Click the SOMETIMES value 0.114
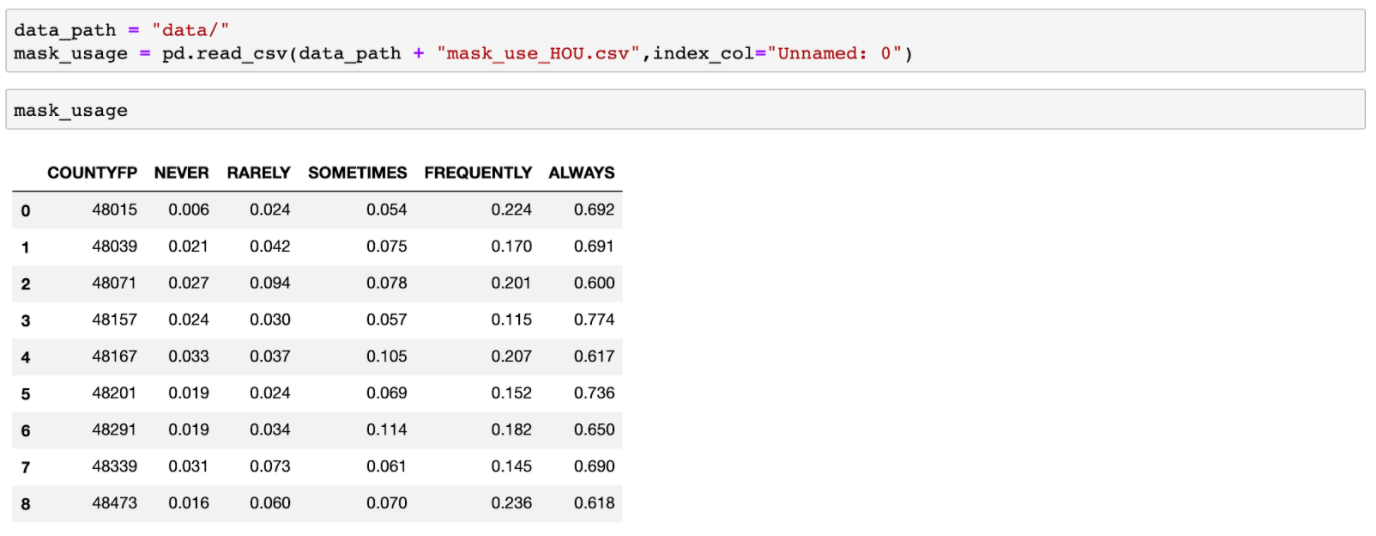 click(386, 430)
